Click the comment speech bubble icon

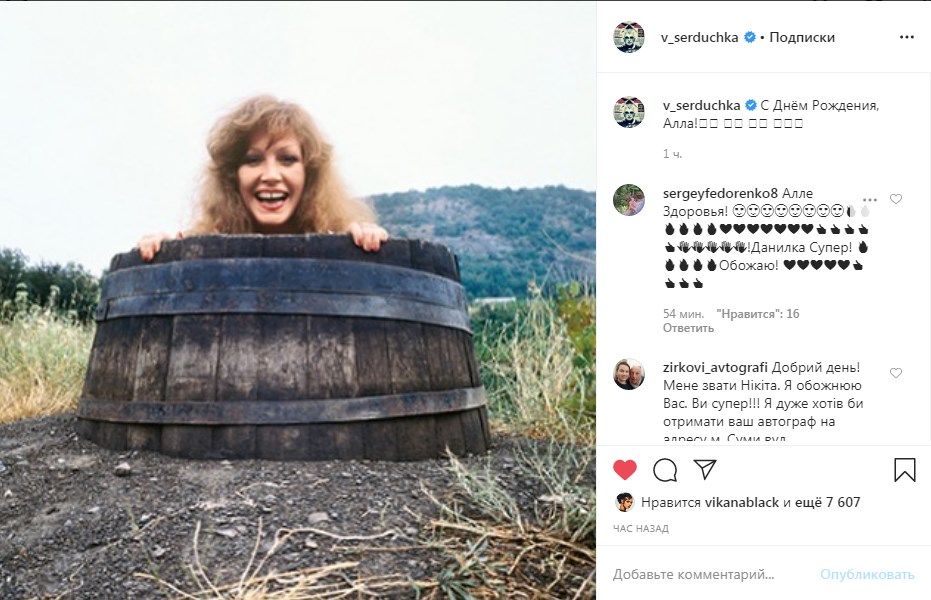pos(665,470)
